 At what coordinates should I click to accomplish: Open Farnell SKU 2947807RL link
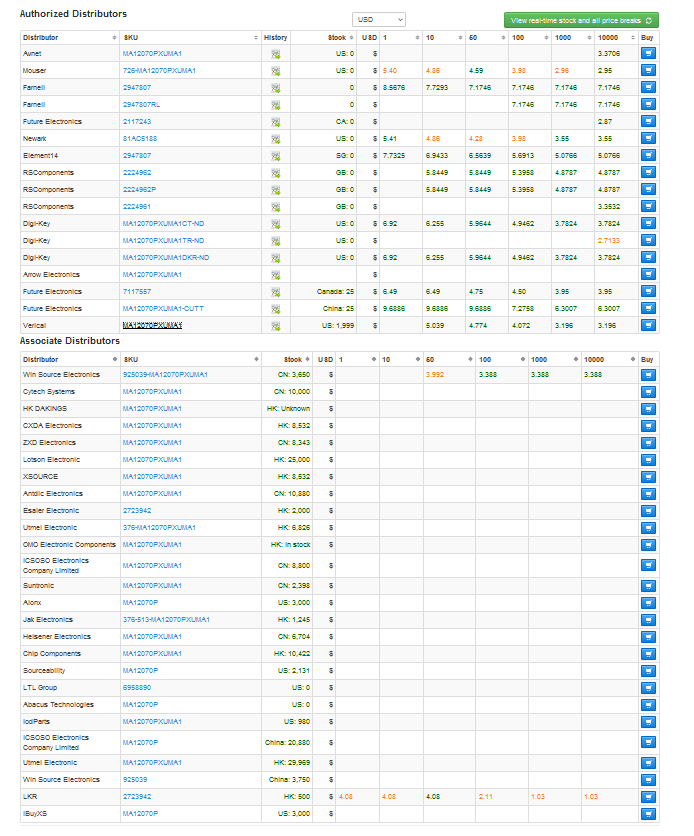141,105
